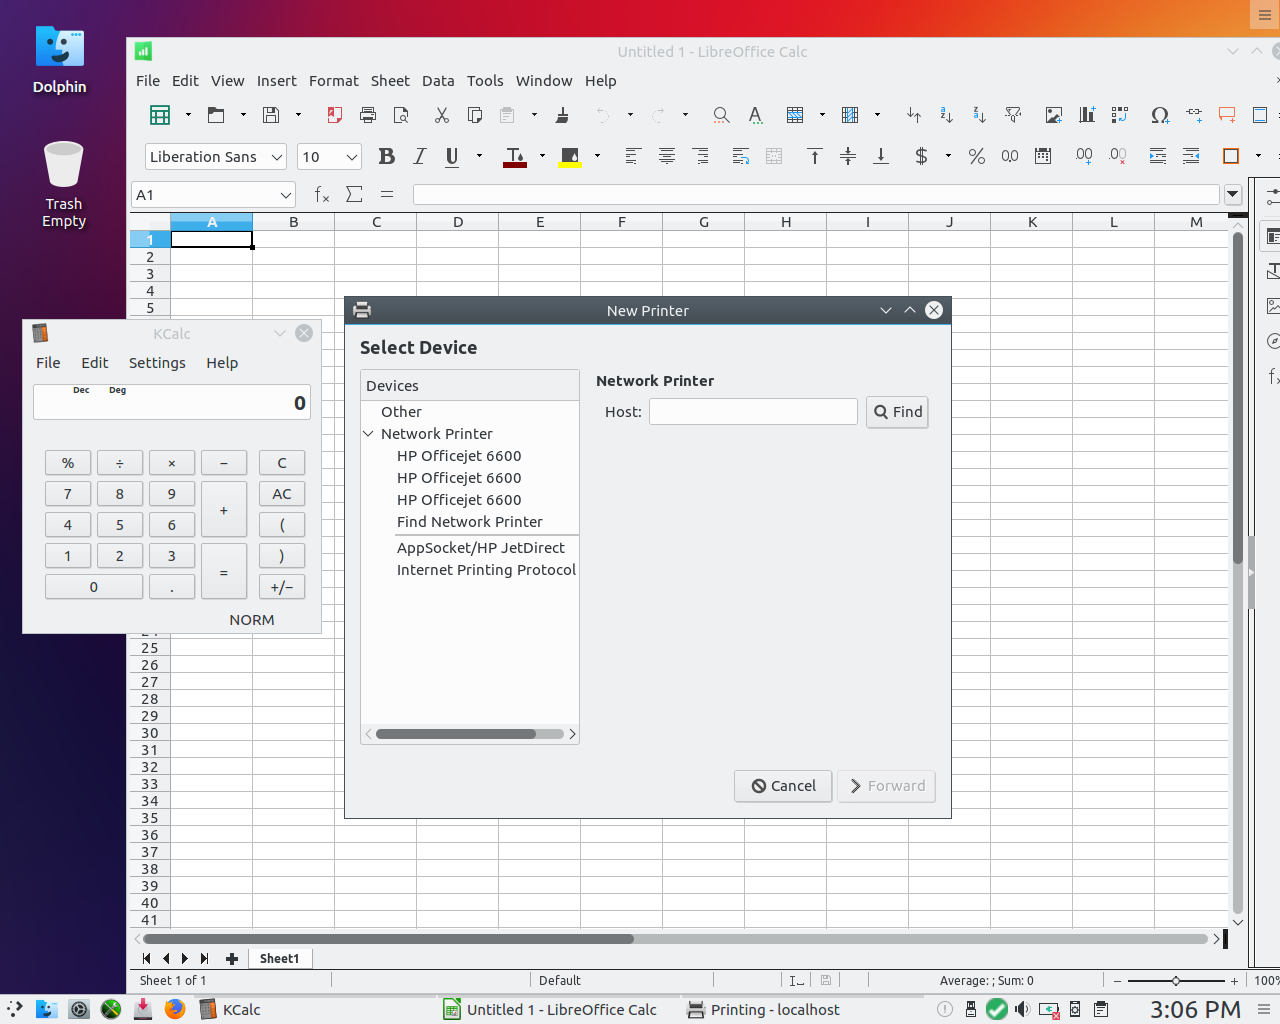The image size is (1280, 1024).
Task: Open the Data menu in Calc
Action: coord(438,81)
